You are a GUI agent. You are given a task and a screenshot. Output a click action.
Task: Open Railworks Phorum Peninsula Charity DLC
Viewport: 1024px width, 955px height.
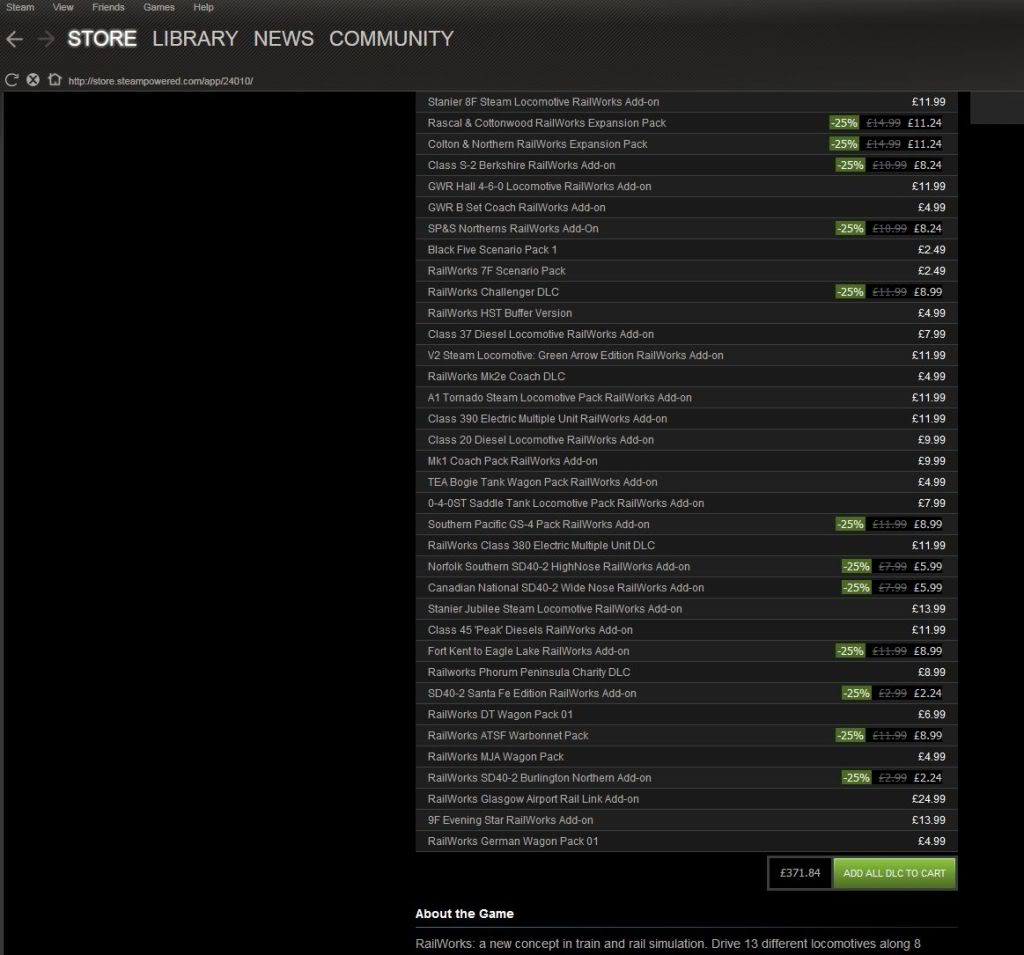coord(529,672)
